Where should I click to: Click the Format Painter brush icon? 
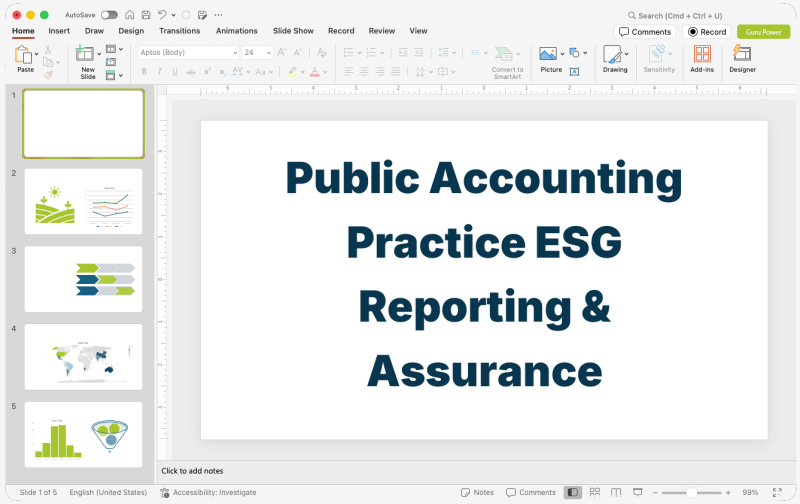coord(48,75)
